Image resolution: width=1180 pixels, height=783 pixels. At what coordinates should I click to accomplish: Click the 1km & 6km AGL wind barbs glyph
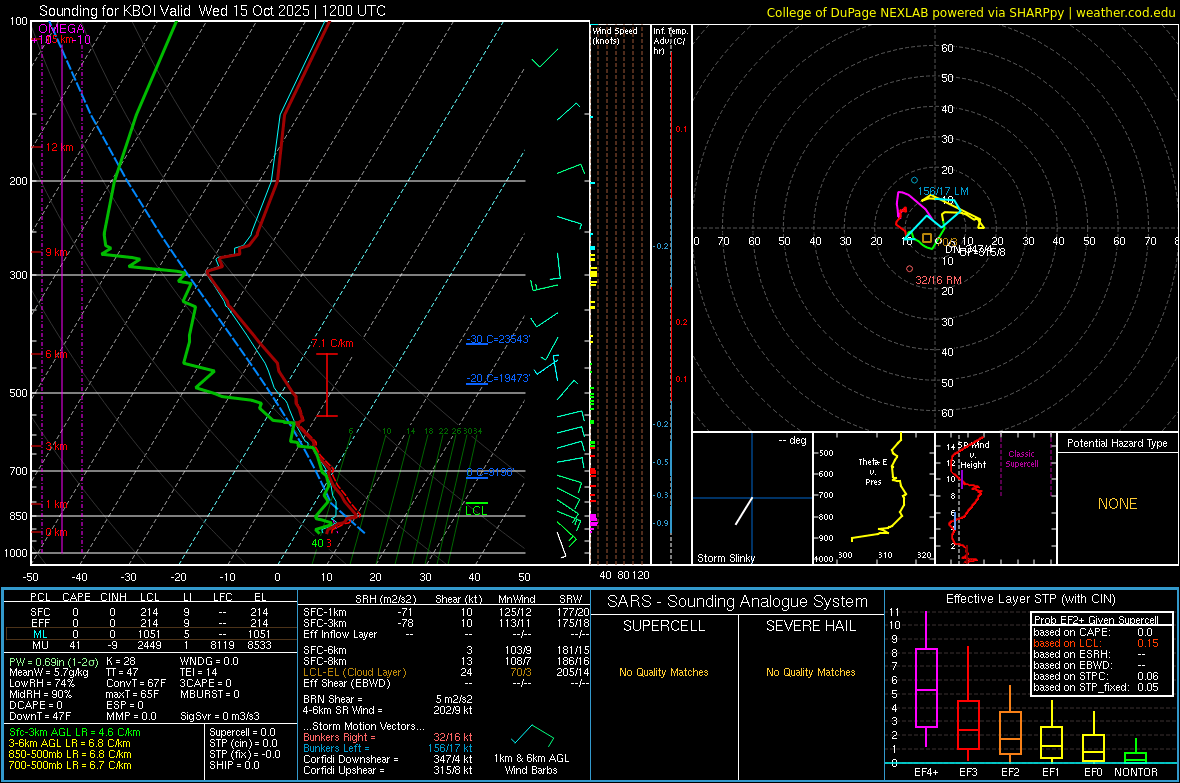coord(532,736)
